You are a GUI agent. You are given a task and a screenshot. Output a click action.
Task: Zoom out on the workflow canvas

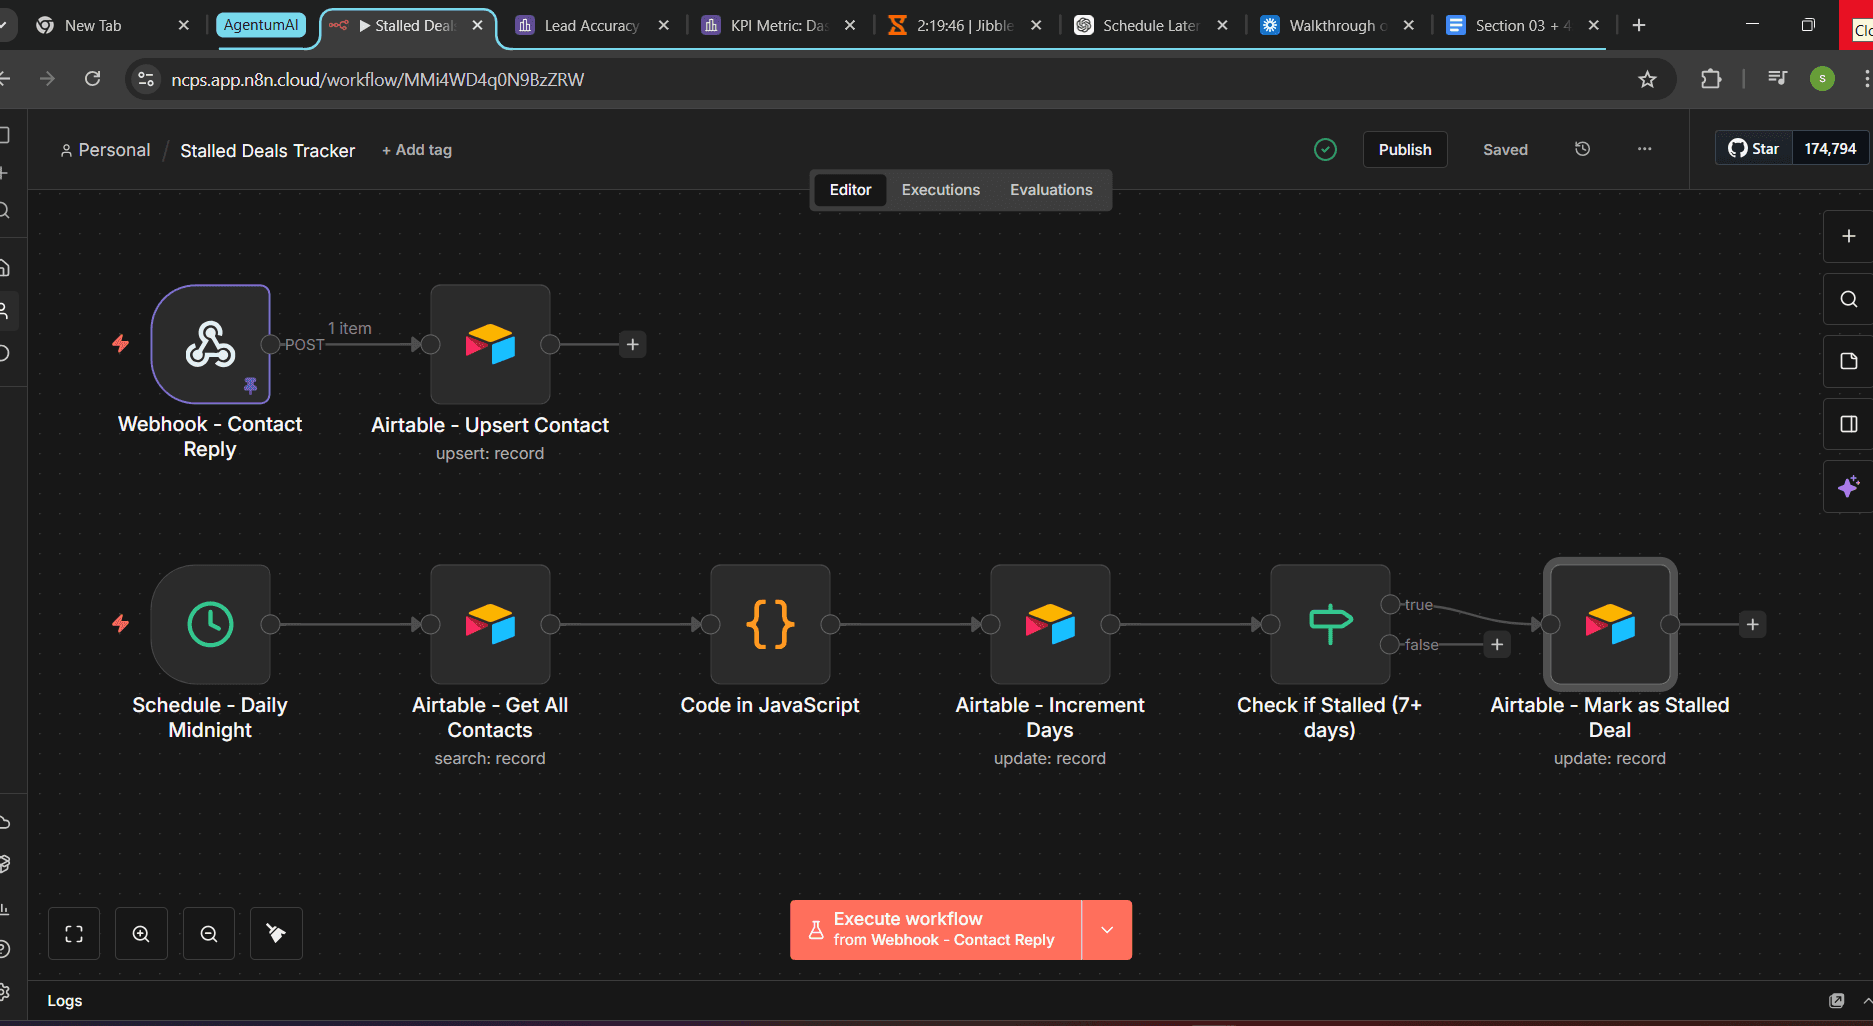(x=209, y=934)
